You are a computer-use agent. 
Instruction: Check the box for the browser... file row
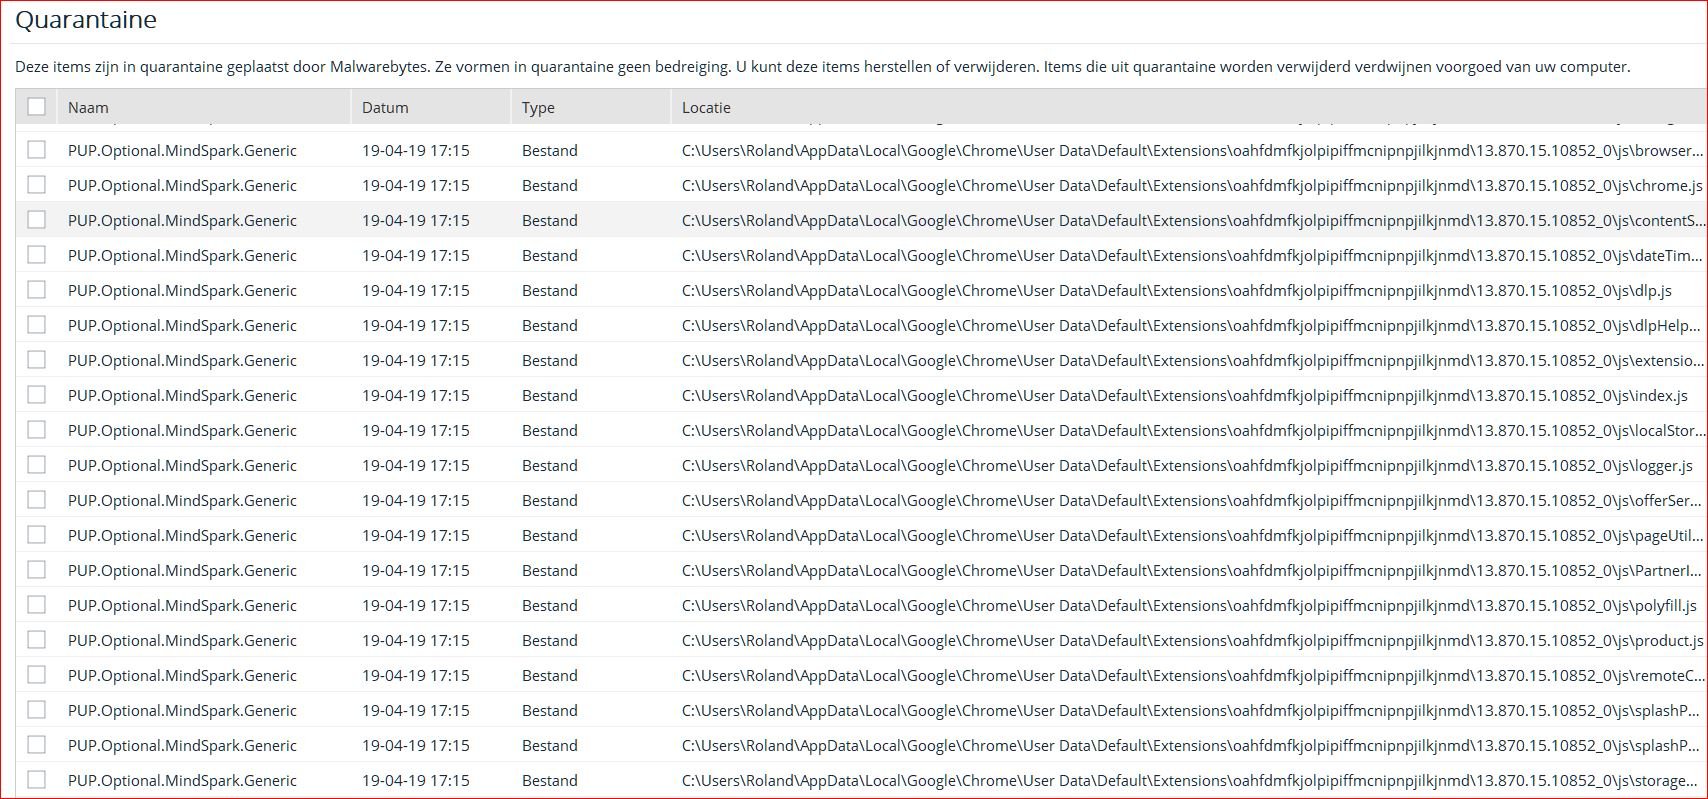[37, 149]
